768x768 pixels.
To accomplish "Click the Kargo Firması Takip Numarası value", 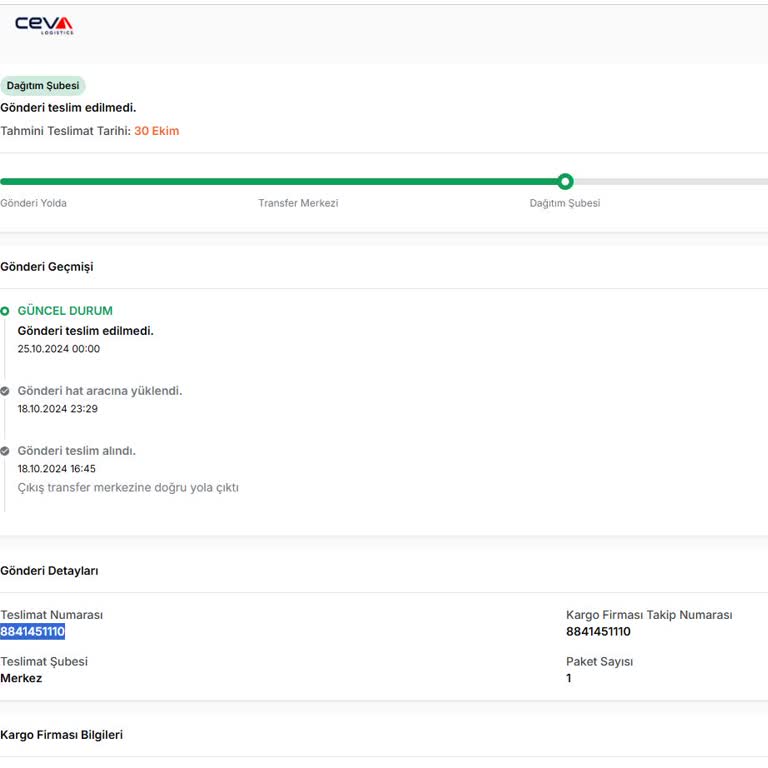I will pyautogui.click(x=598, y=631).
